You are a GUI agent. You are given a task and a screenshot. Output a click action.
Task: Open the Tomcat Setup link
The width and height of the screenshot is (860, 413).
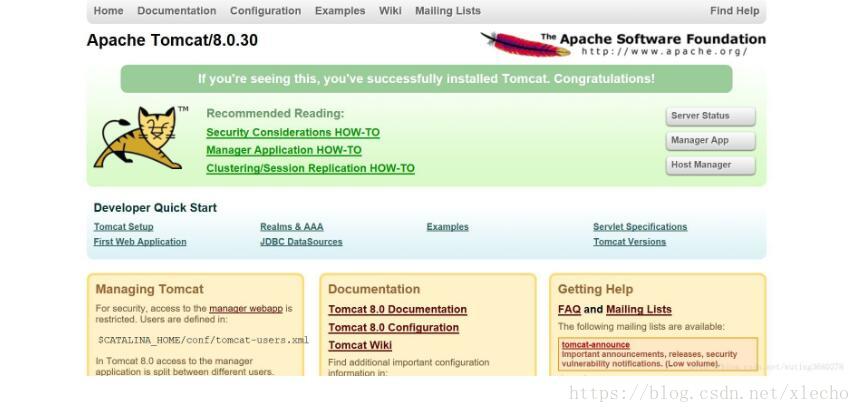point(123,227)
